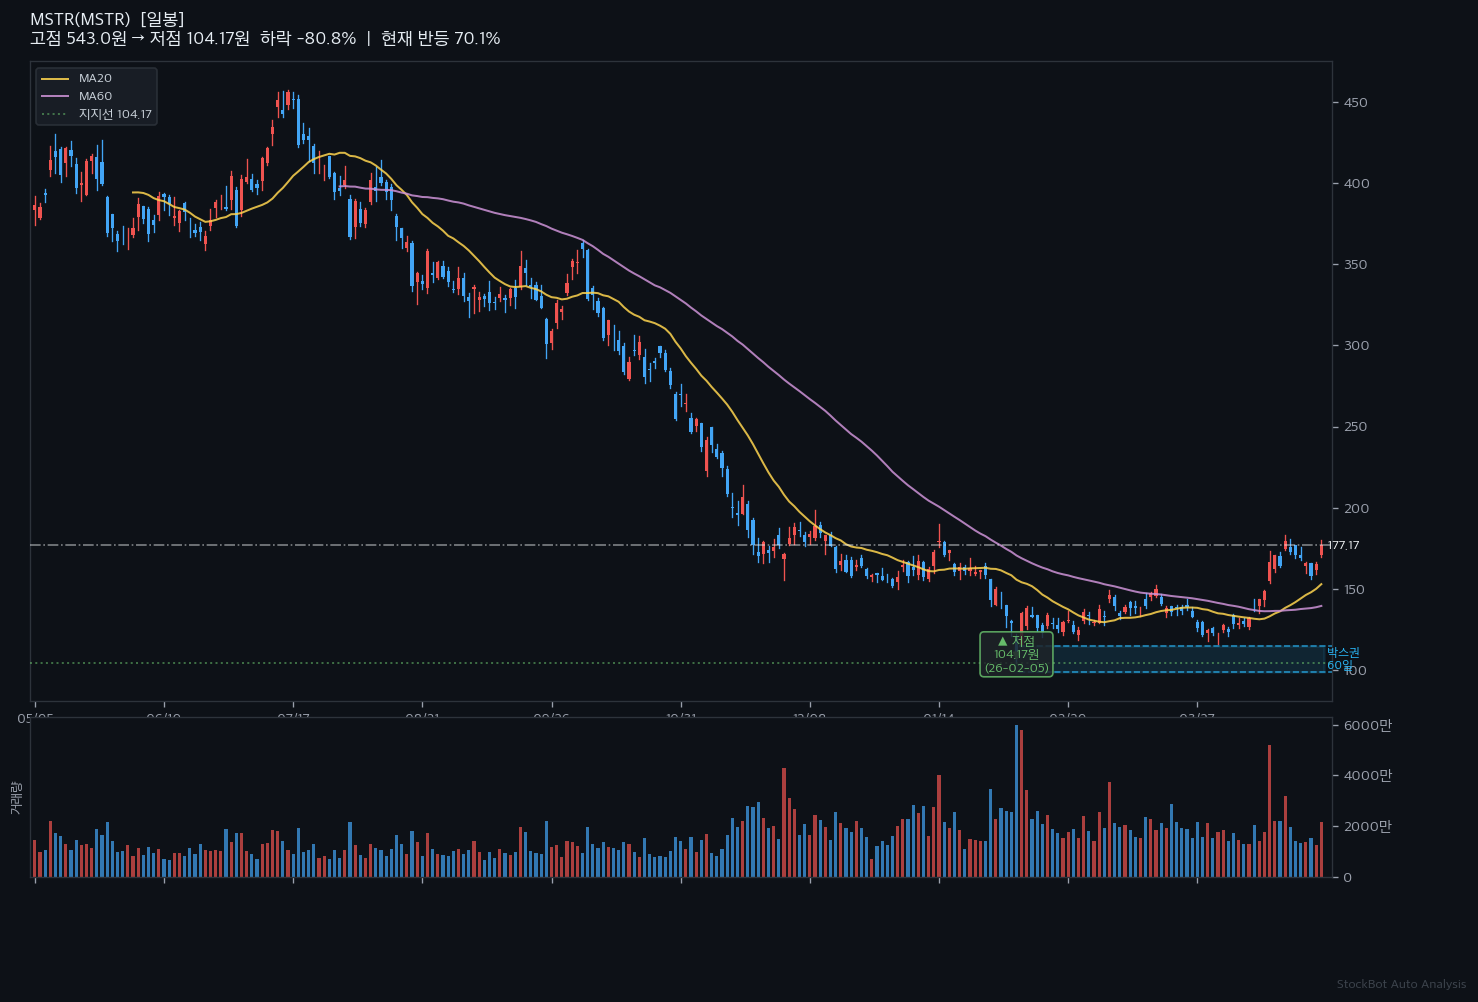Click the green 저점 104.17원 annotation box

1016,654
